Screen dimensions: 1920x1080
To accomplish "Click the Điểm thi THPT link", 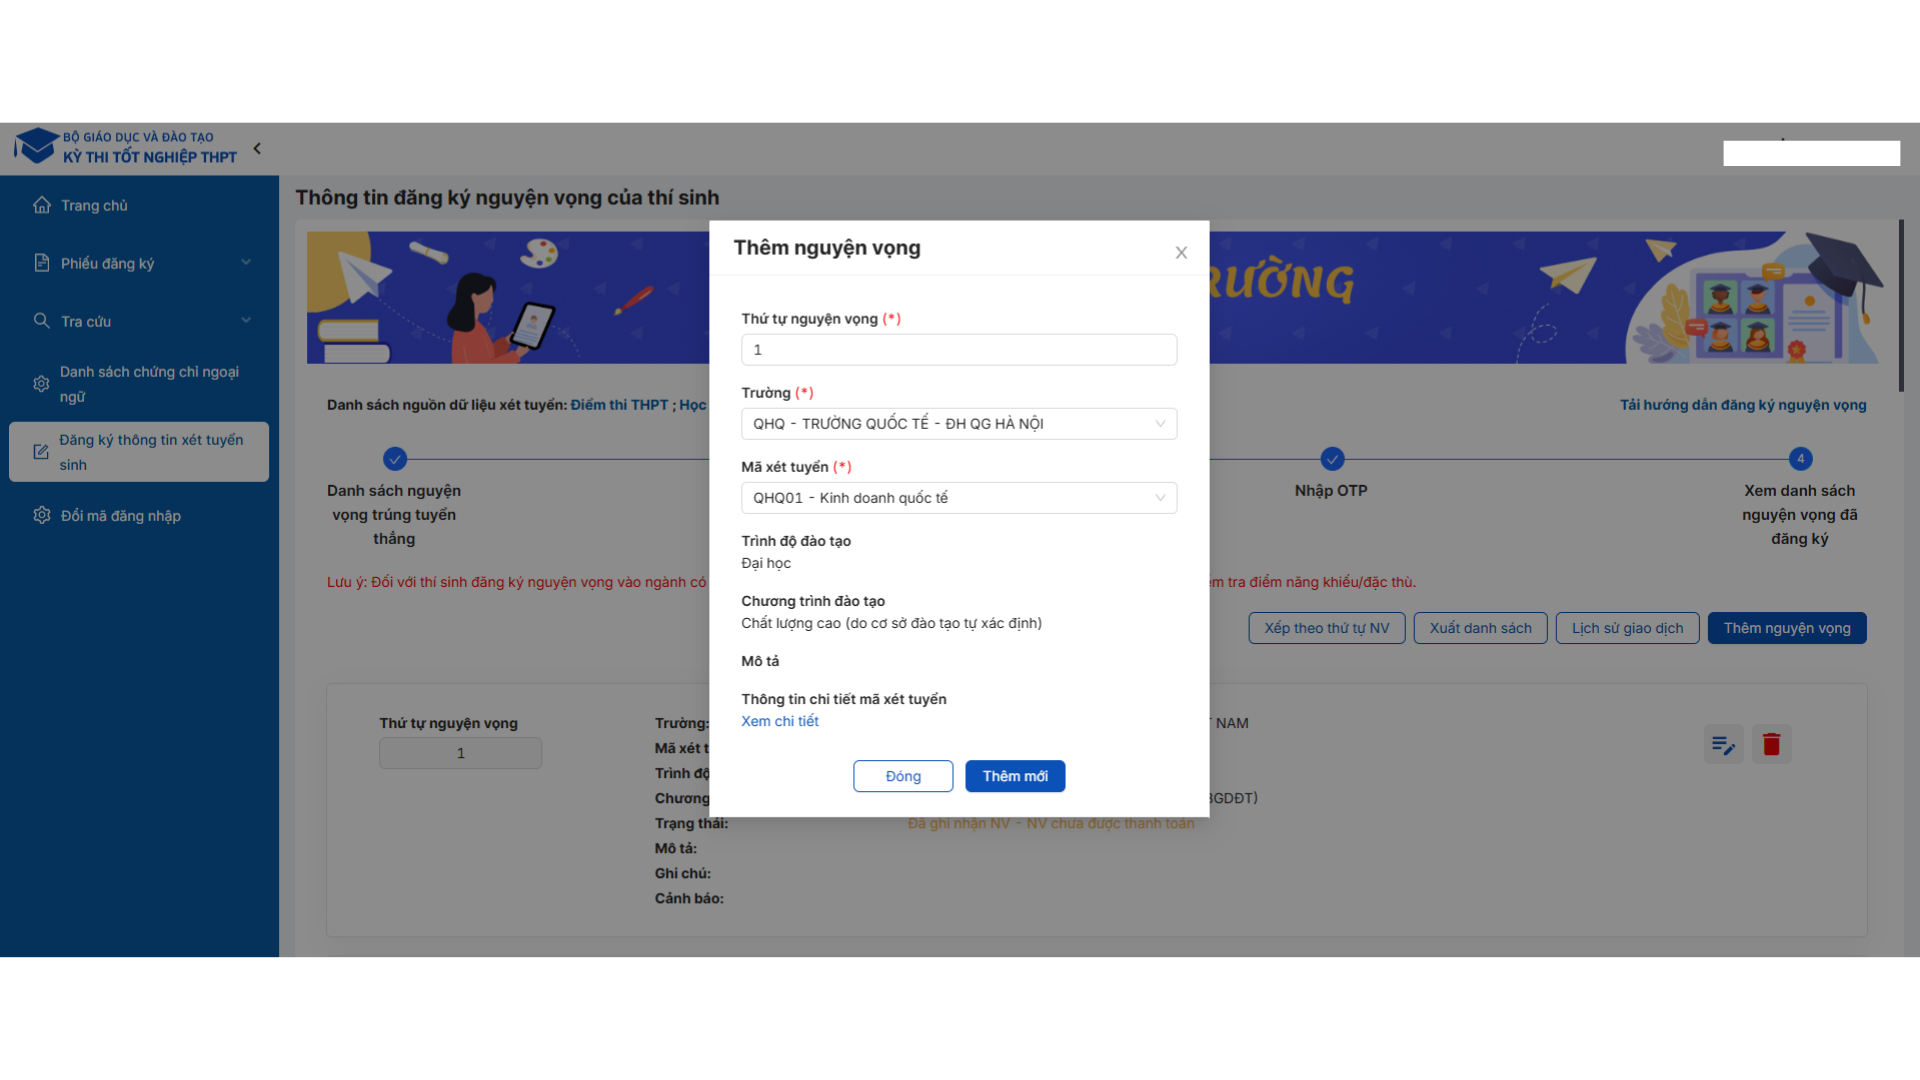I will 619,405.
